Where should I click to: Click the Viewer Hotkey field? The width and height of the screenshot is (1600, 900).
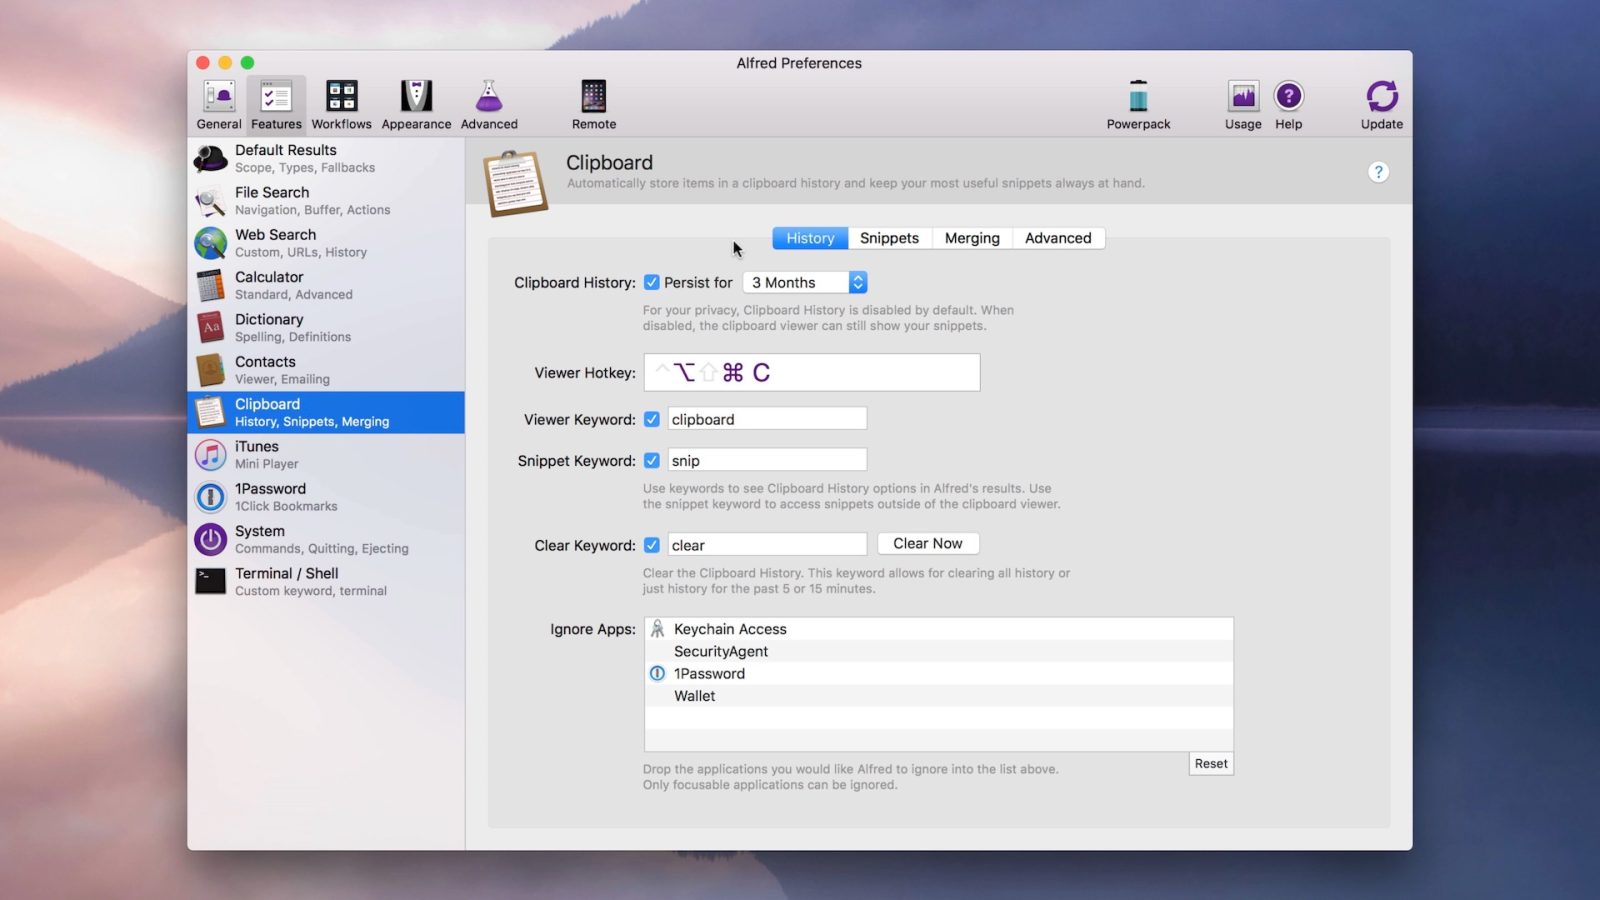pyautogui.click(x=811, y=373)
